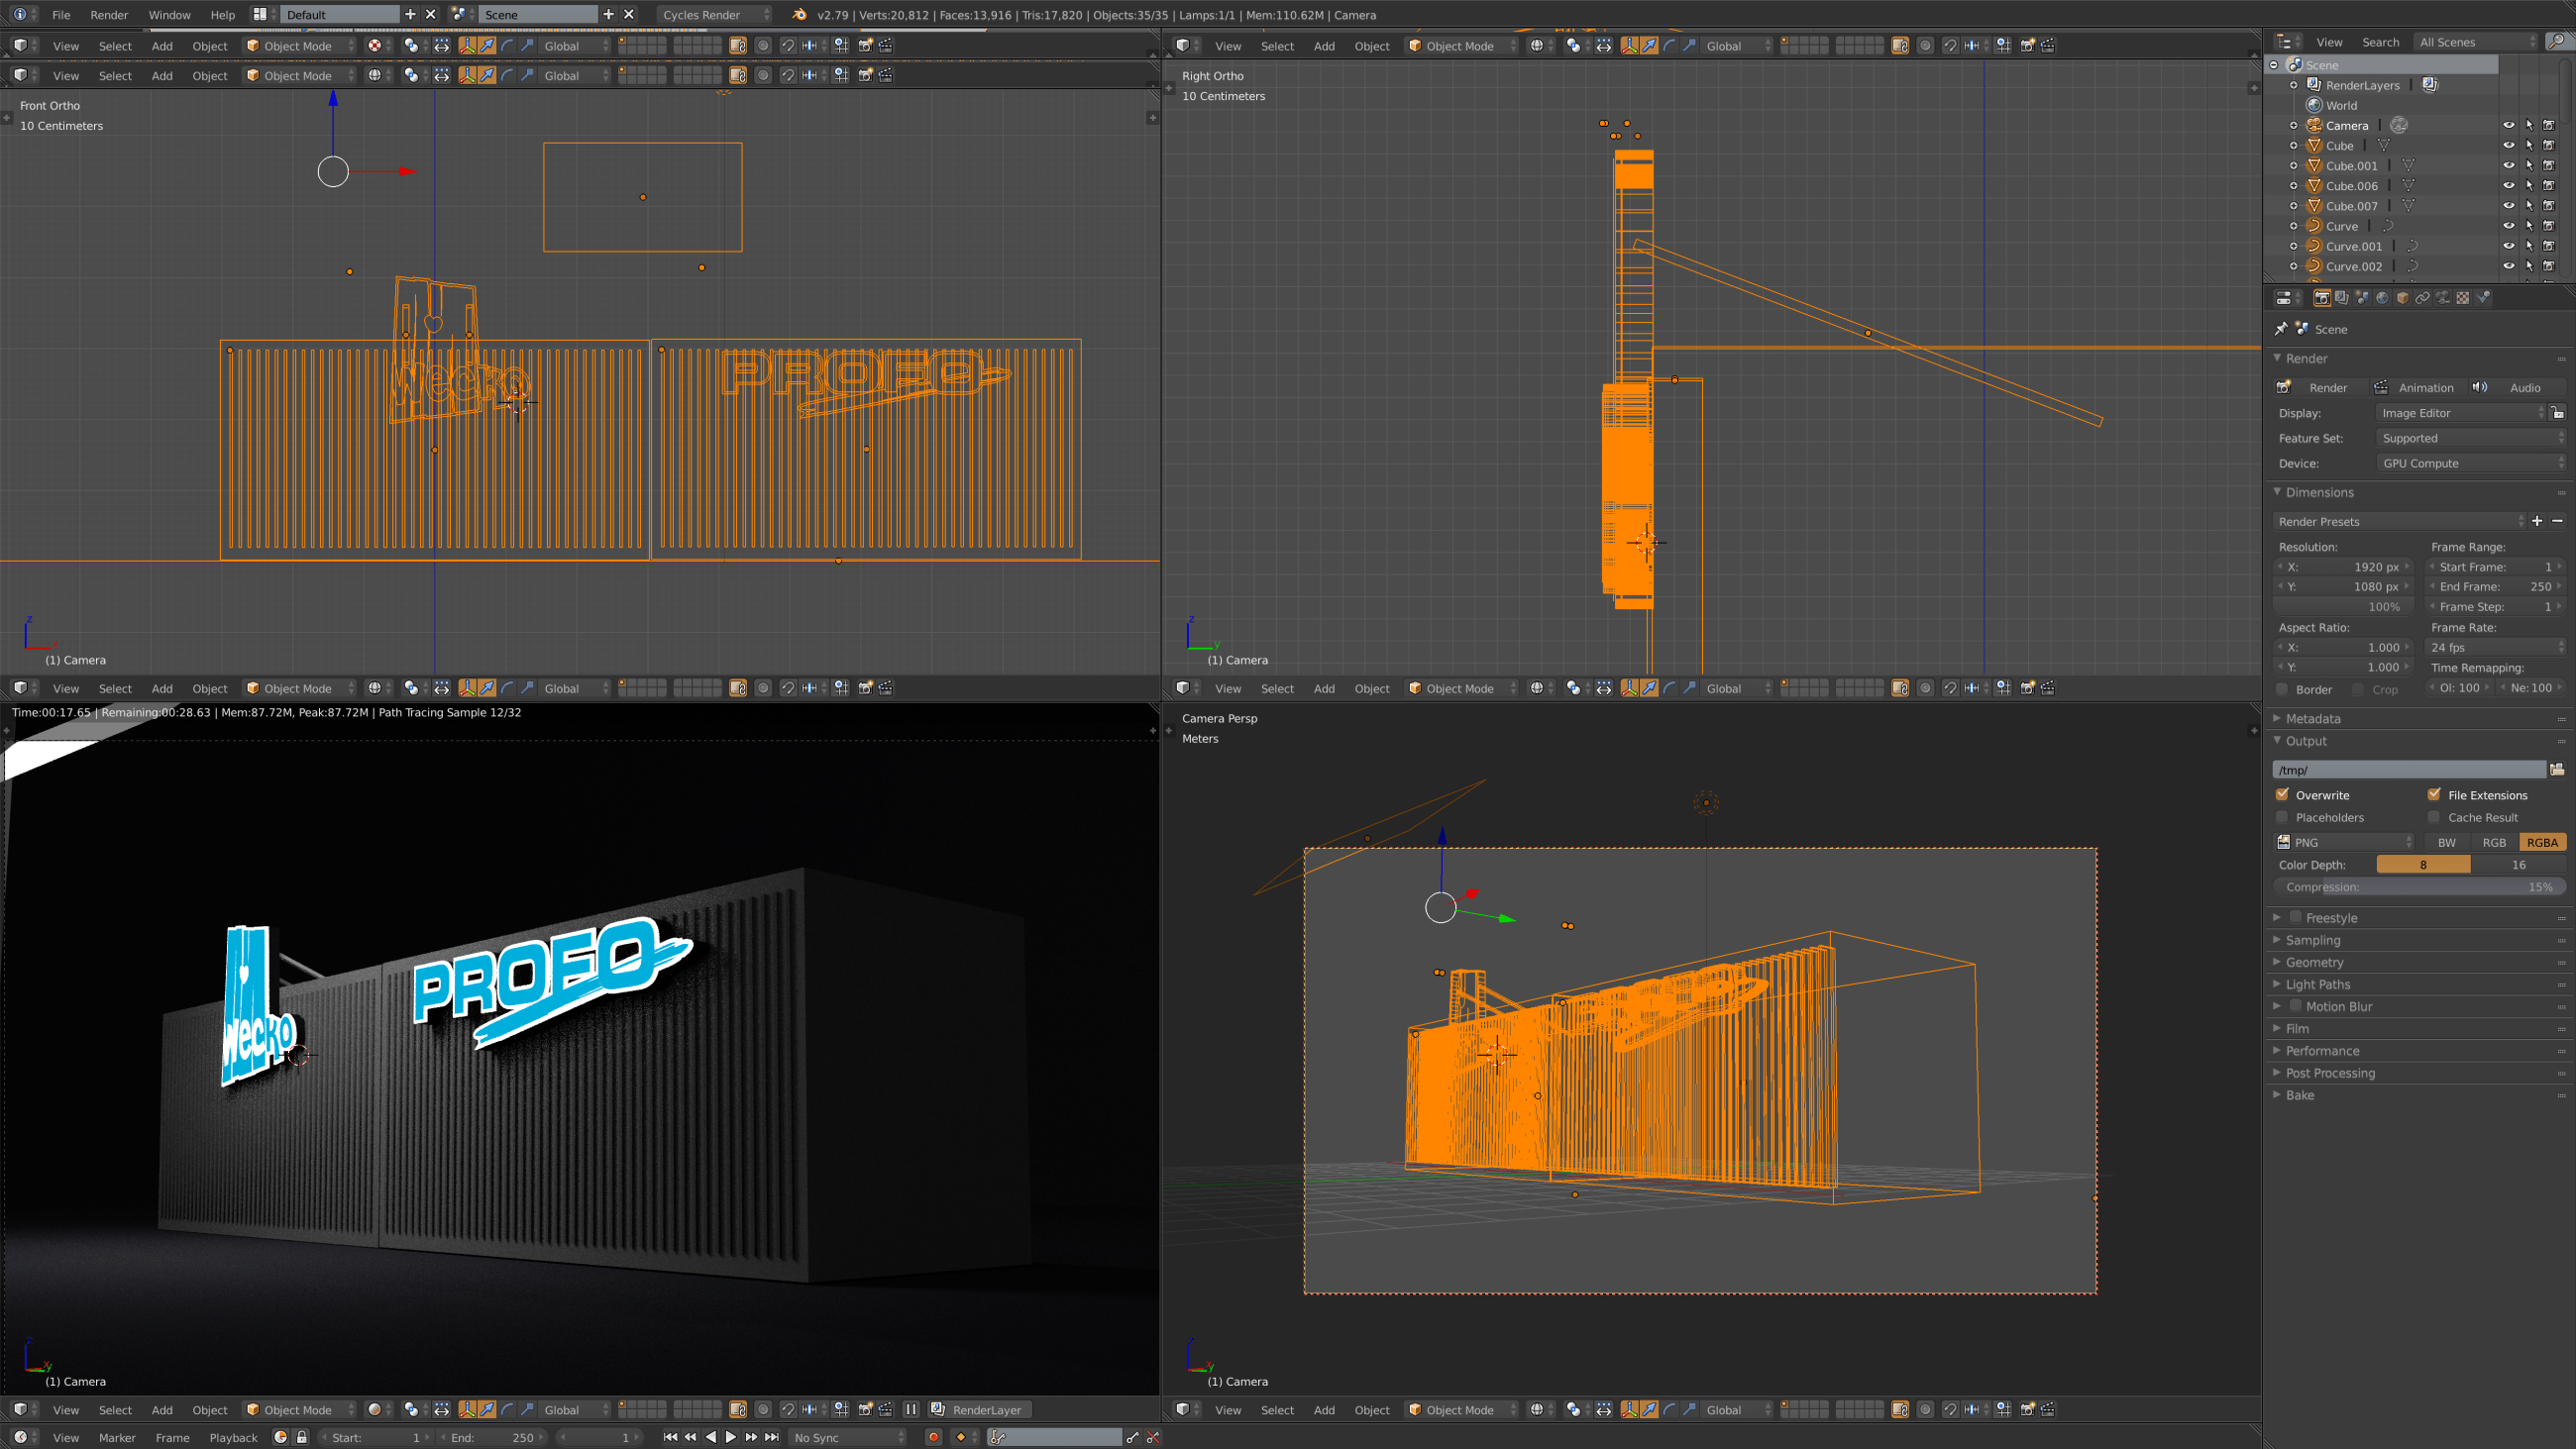Adjust the Compression slider
The image size is (2576, 1449).
pos(2418,887)
